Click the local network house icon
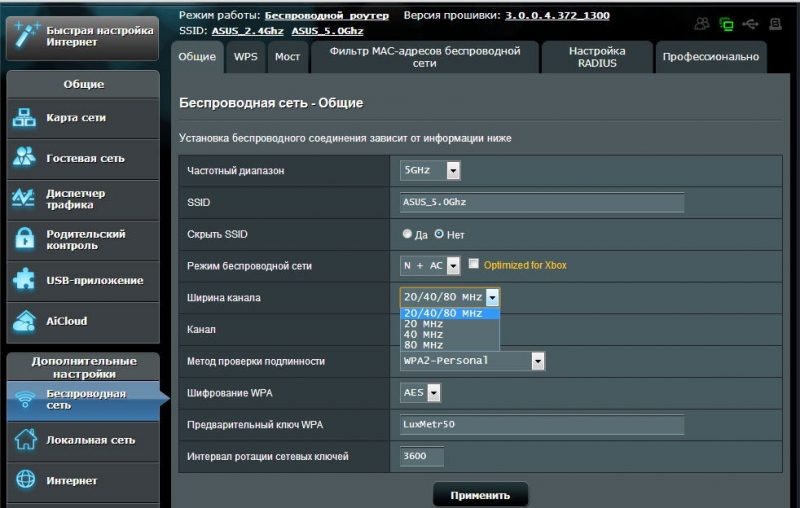Screen dimensions: 800x508 pyautogui.click(x=26, y=439)
